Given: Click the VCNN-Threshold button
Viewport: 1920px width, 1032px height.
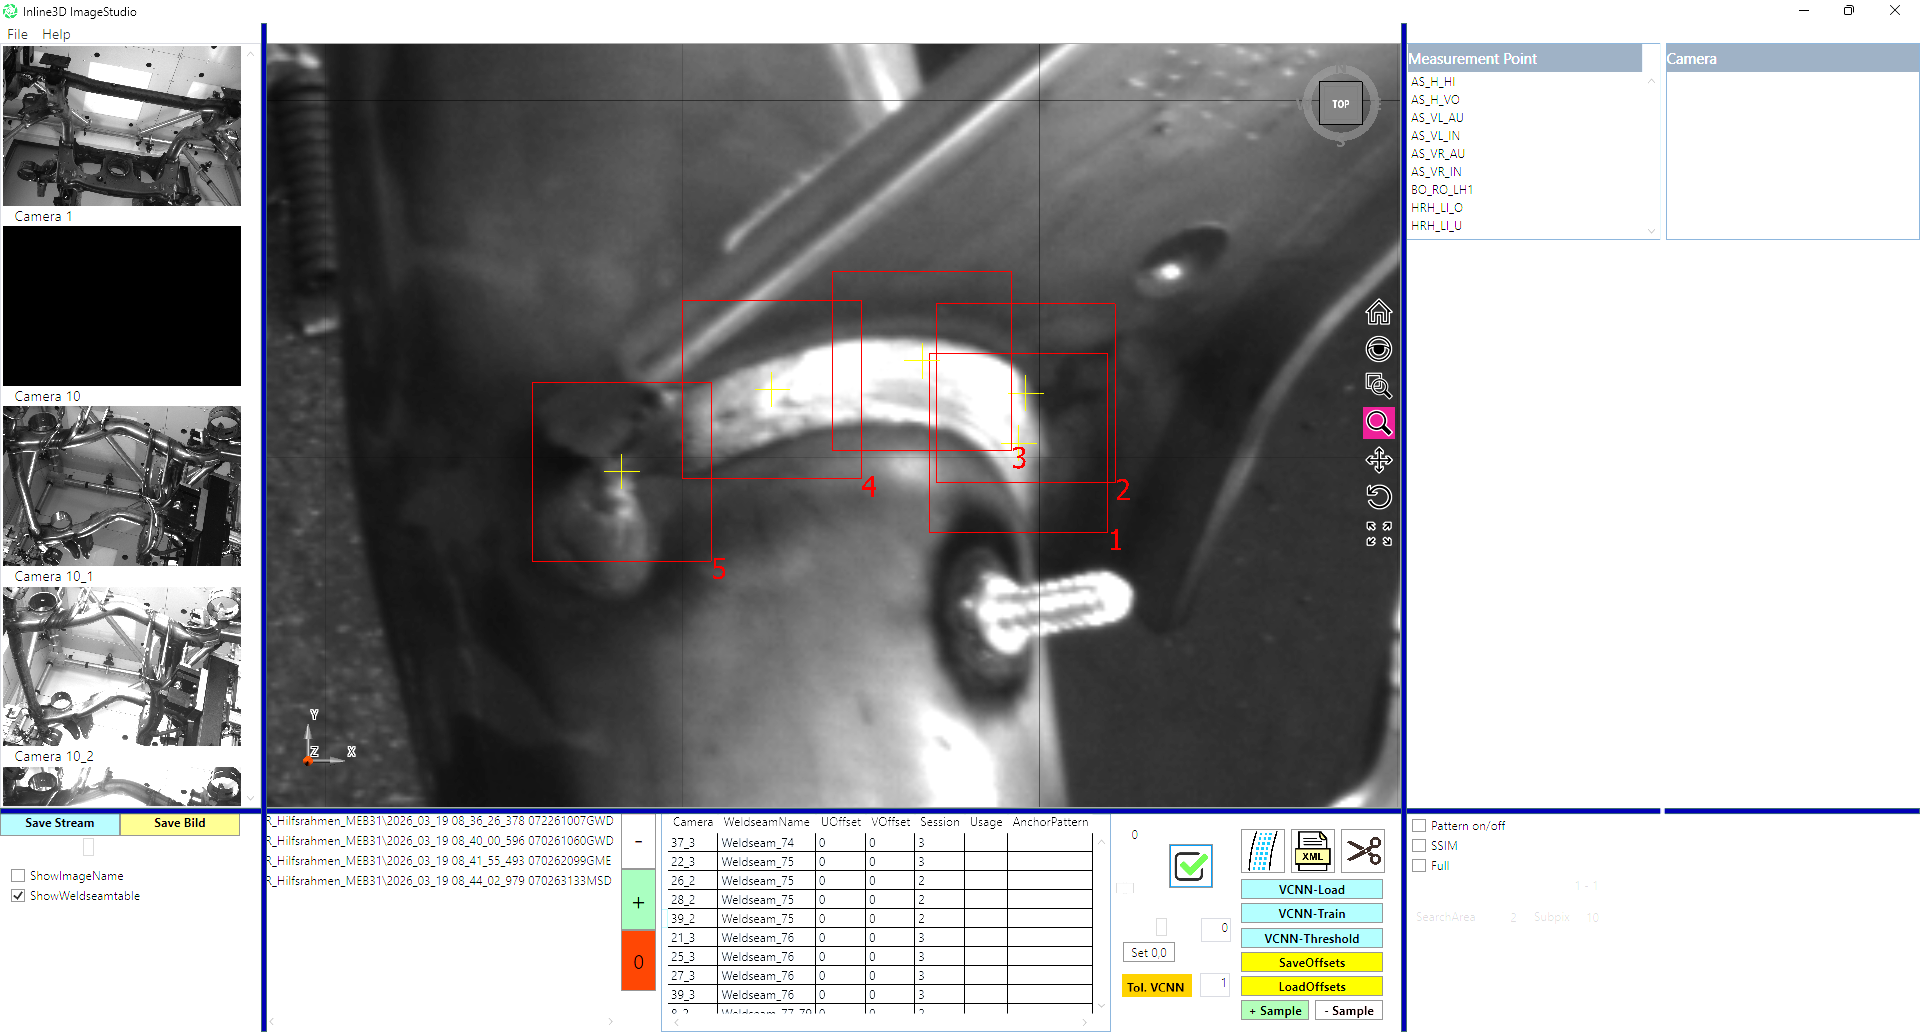Looking at the screenshot, I should [1311, 939].
